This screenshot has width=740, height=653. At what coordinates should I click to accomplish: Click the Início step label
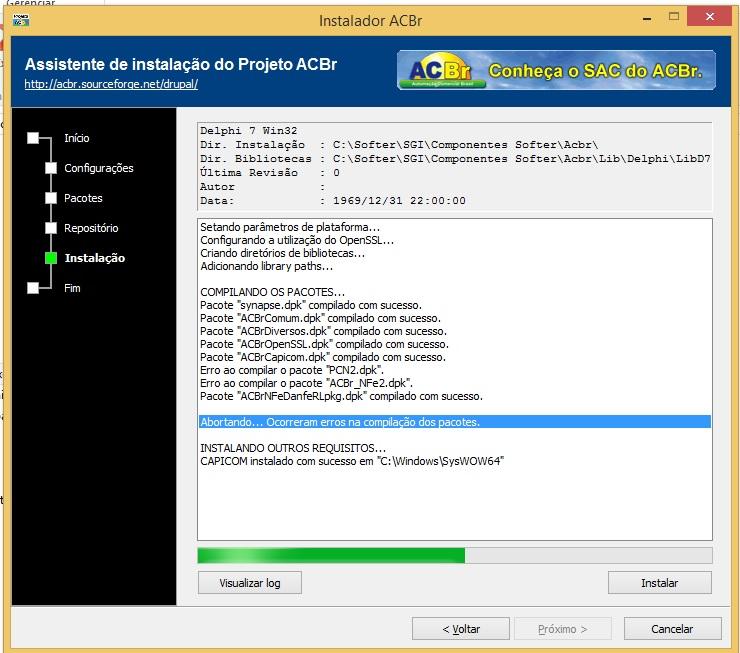76,138
